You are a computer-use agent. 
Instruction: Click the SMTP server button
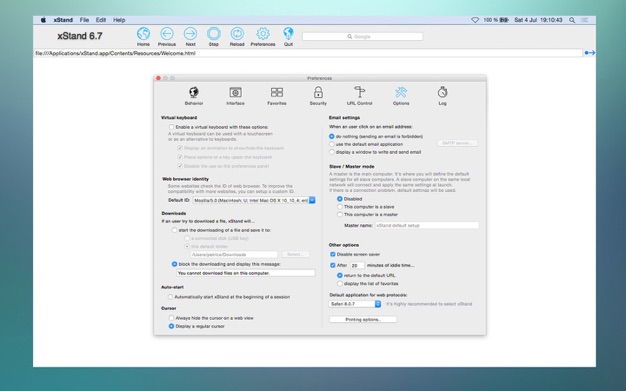coord(458,143)
